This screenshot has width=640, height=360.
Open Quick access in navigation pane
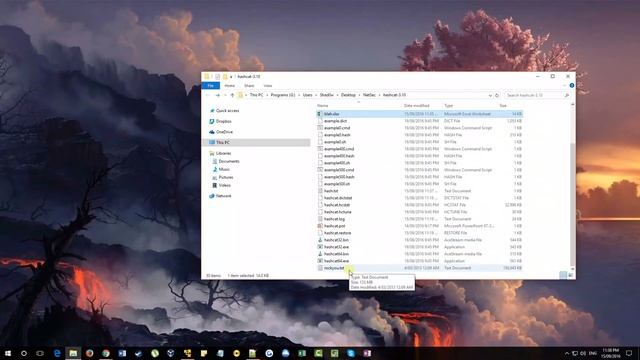[x=224, y=111]
